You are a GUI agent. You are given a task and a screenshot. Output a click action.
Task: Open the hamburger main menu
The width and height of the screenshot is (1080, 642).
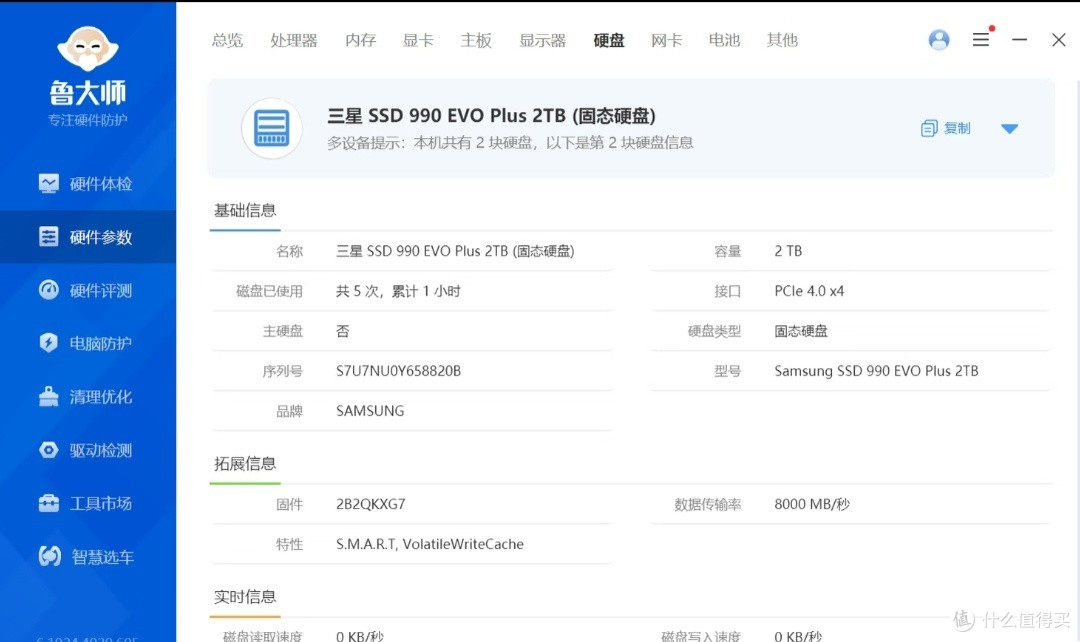(x=981, y=40)
